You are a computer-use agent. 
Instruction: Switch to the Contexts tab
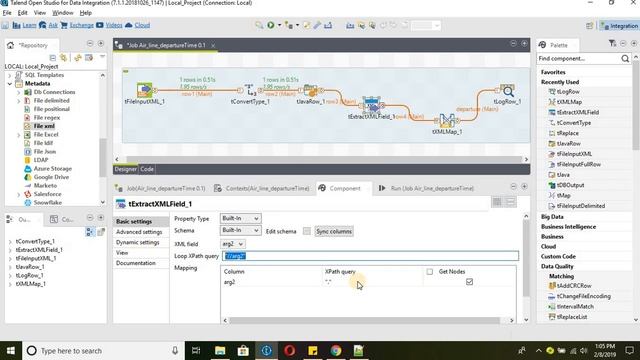[x=262, y=188]
